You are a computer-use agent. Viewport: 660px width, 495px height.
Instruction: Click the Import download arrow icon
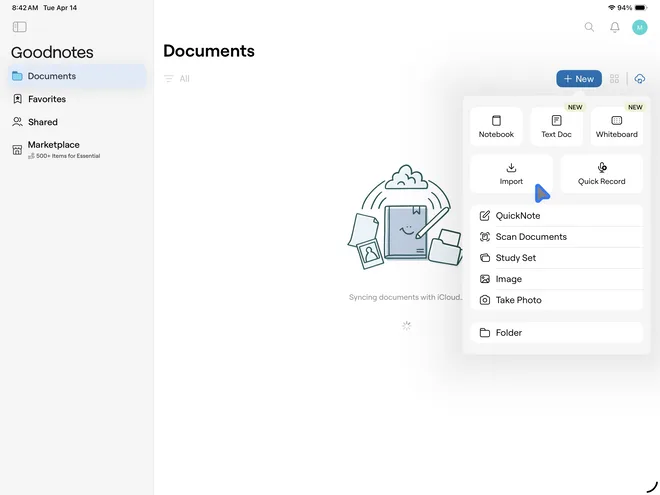pyautogui.click(x=511, y=167)
